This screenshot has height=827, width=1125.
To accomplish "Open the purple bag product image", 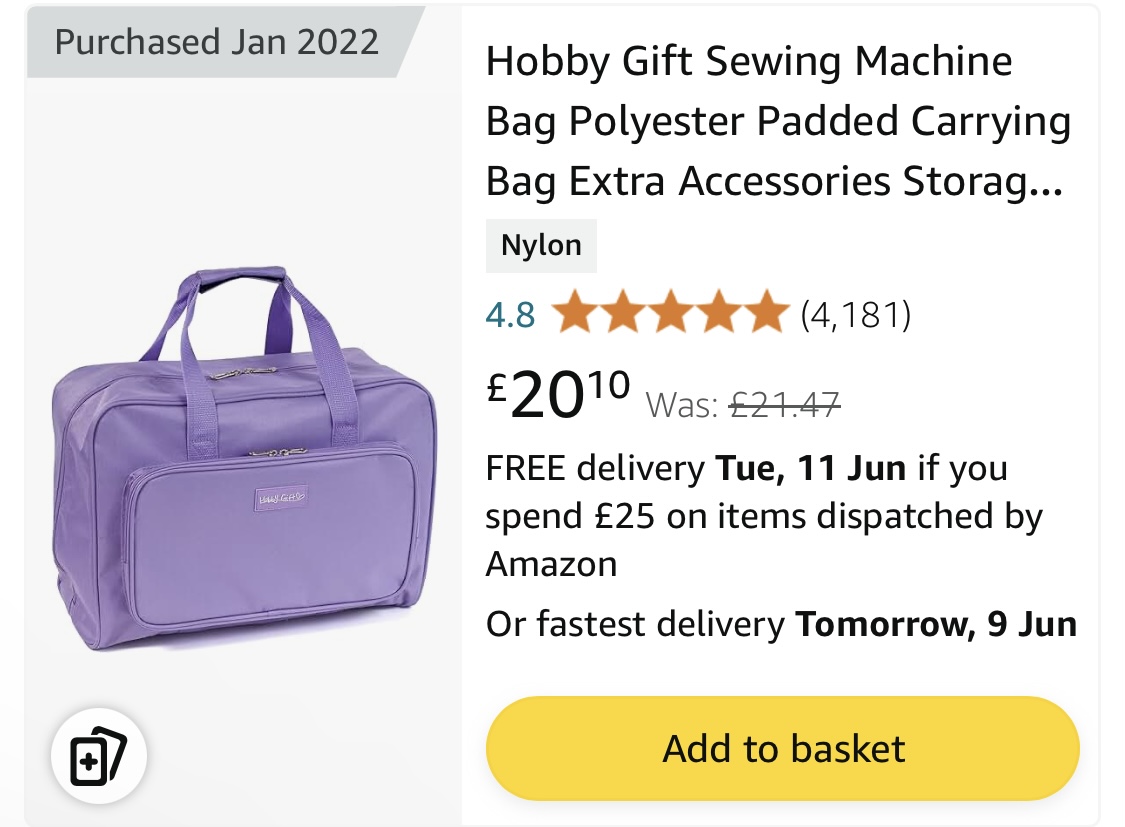I will point(244,459).
